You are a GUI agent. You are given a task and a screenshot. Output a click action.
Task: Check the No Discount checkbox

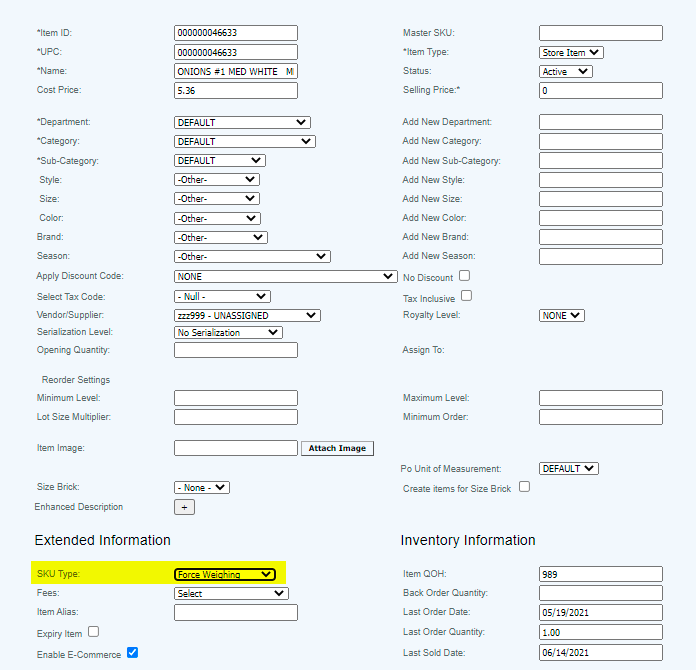(x=464, y=276)
